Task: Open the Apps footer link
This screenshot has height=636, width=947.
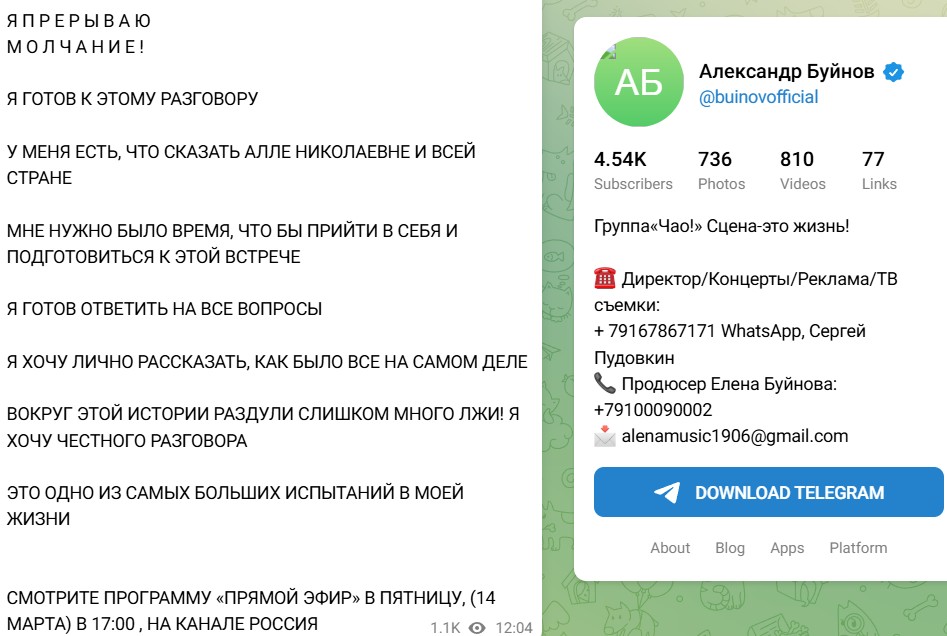Action: [x=787, y=548]
